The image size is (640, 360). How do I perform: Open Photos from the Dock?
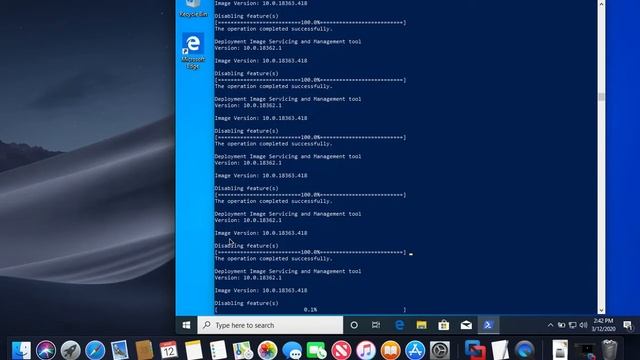pyautogui.click(x=267, y=350)
